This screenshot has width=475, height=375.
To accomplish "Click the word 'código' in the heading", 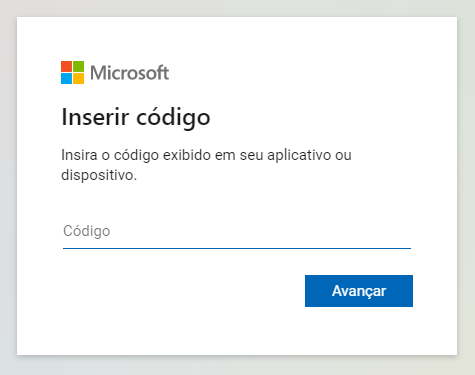I will 173,118.
